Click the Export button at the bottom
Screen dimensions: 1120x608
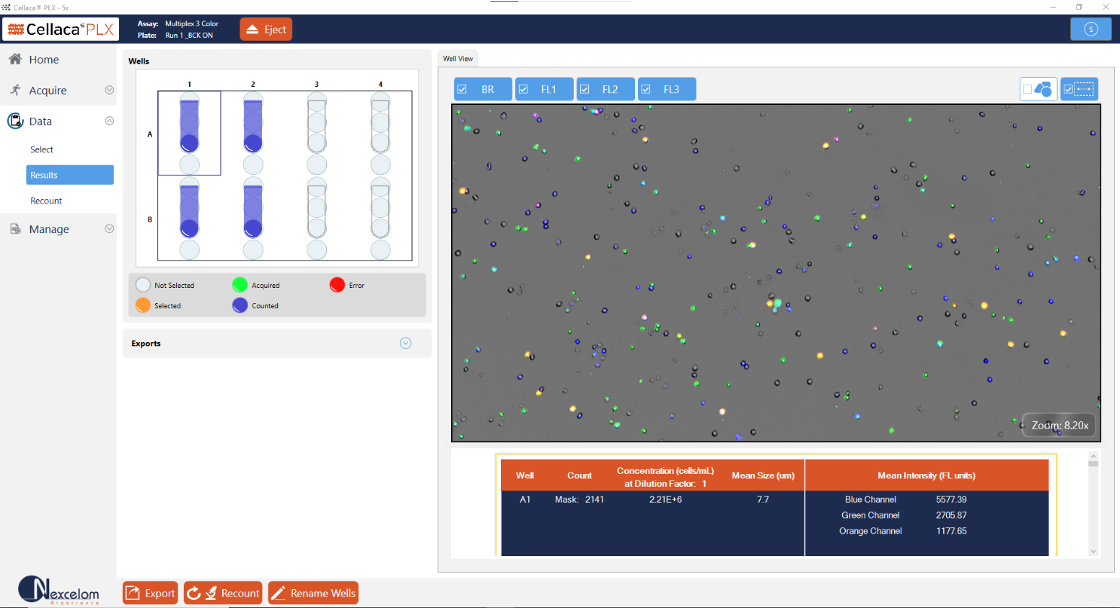pos(150,593)
